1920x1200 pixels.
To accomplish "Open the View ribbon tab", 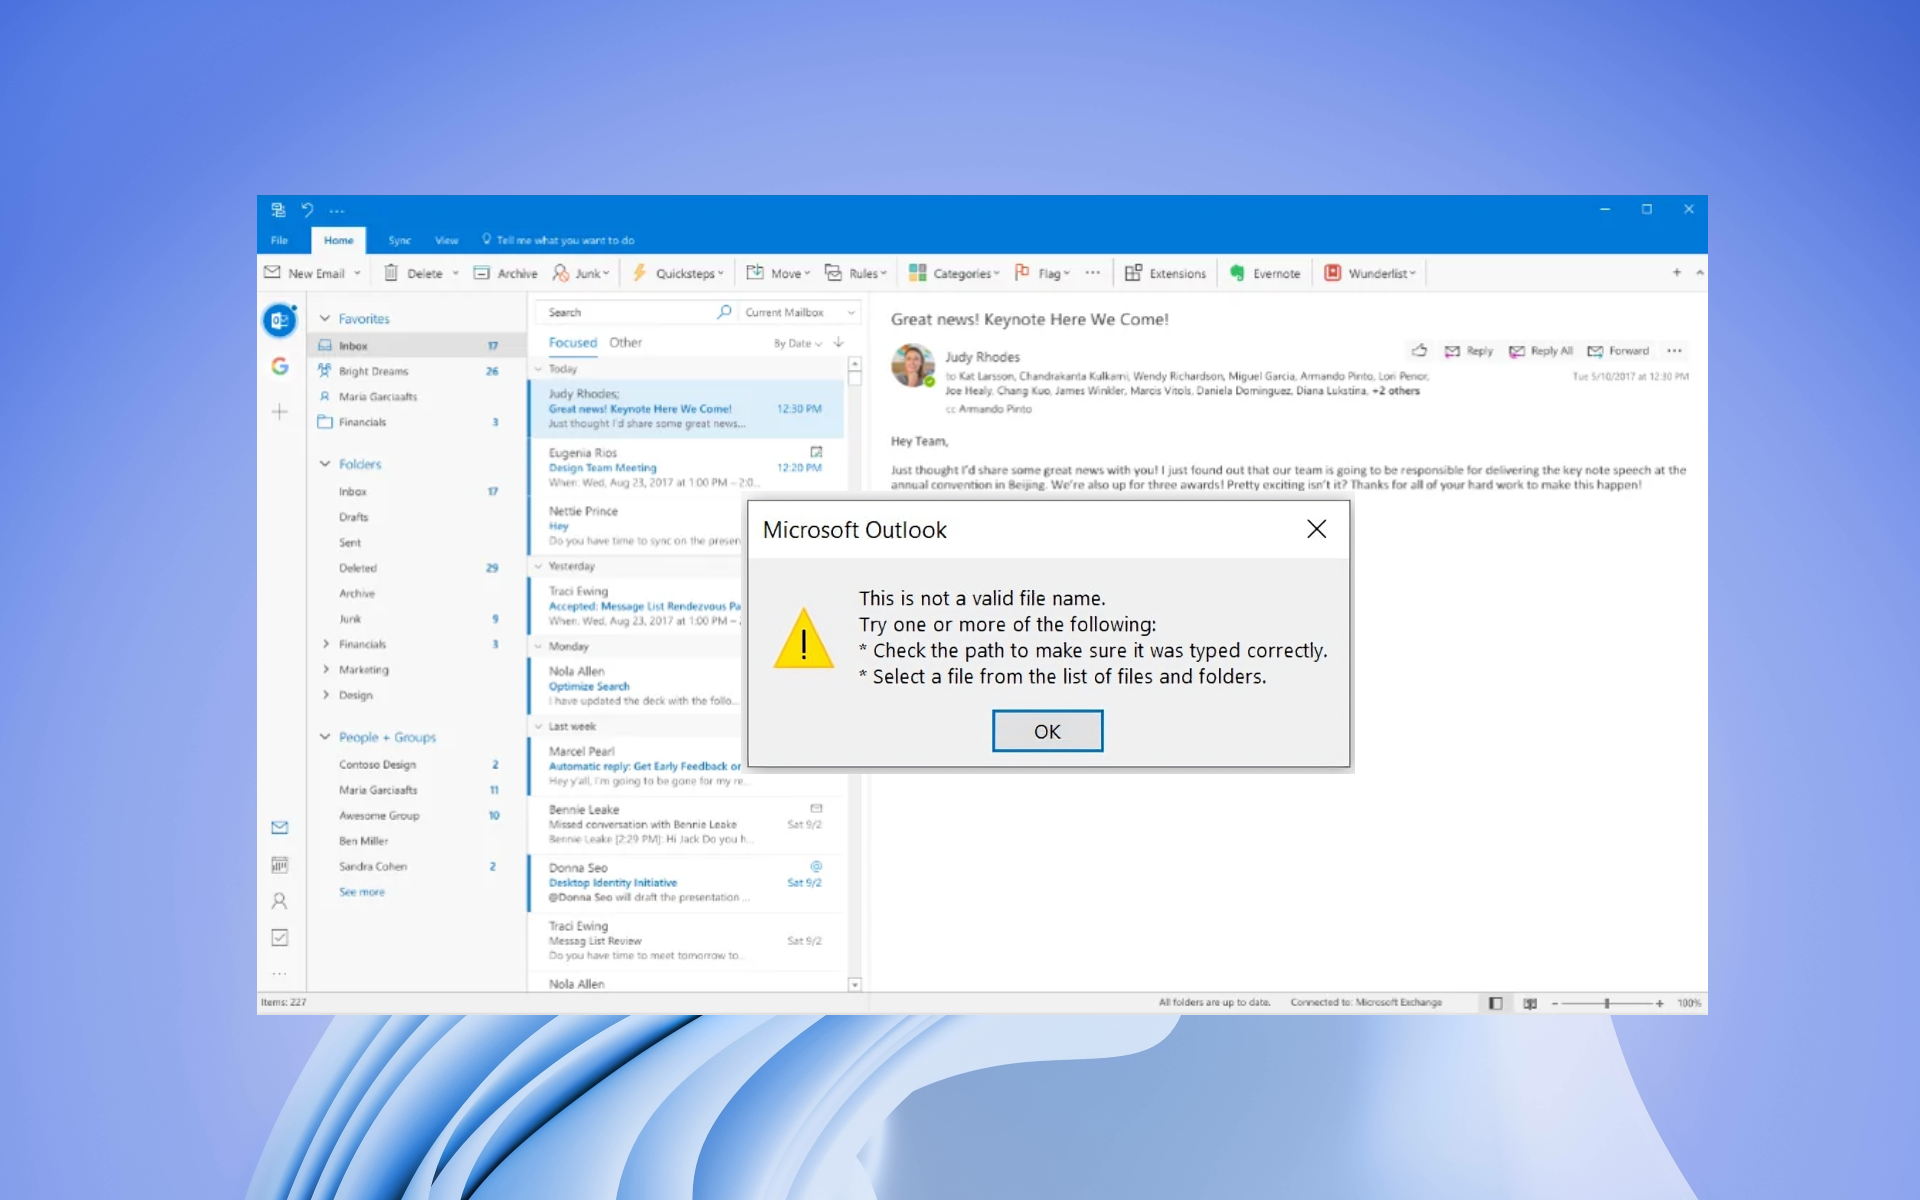I will (446, 240).
